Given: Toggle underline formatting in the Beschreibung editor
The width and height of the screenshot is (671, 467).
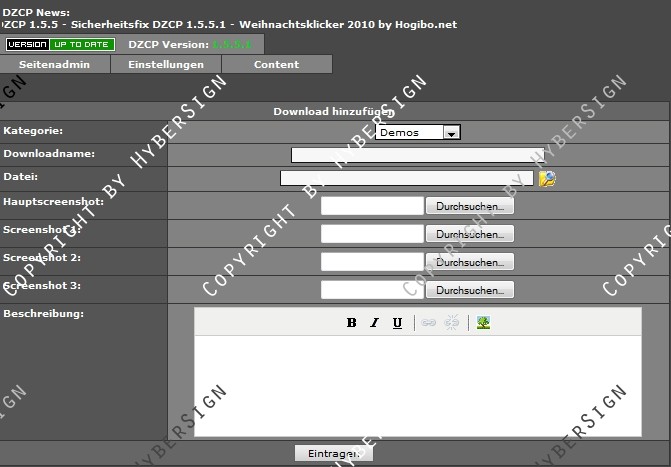Looking at the screenshot, I should click(397, 323).
